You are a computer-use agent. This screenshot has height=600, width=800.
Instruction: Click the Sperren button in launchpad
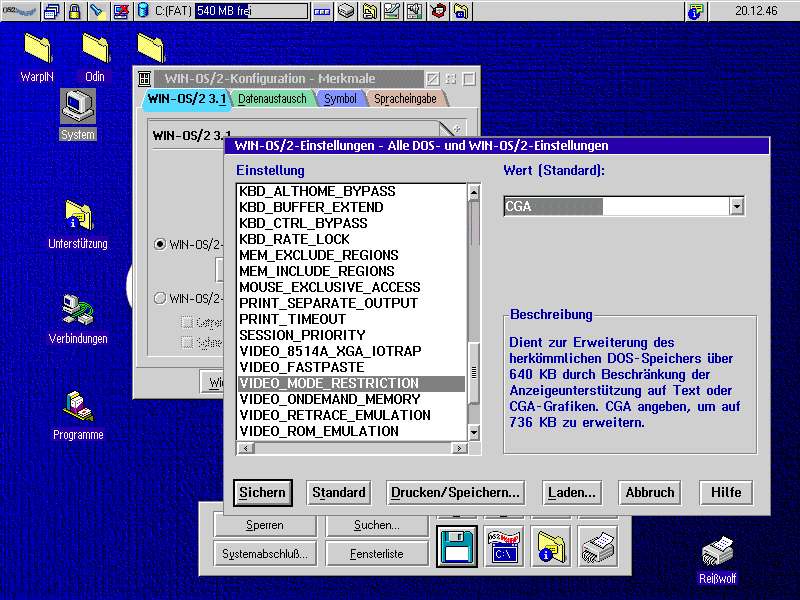[x=265, y=525]
